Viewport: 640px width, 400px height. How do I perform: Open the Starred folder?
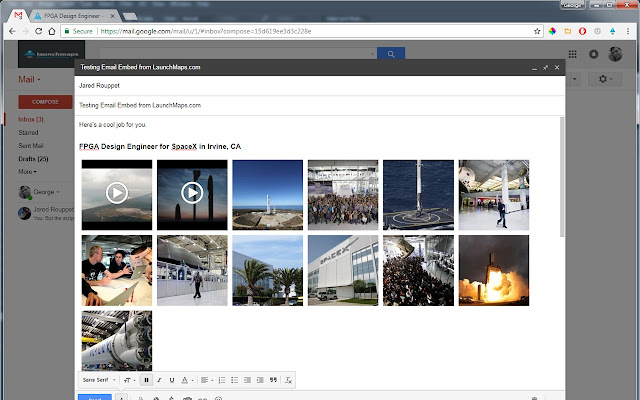click(28, 133)
